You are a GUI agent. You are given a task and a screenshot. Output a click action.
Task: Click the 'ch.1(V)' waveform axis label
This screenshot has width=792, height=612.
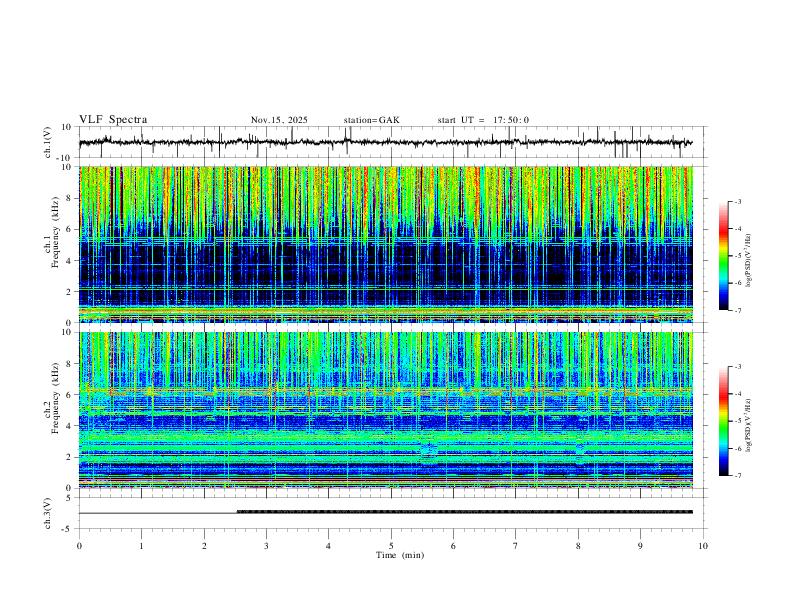pos(48,142)
